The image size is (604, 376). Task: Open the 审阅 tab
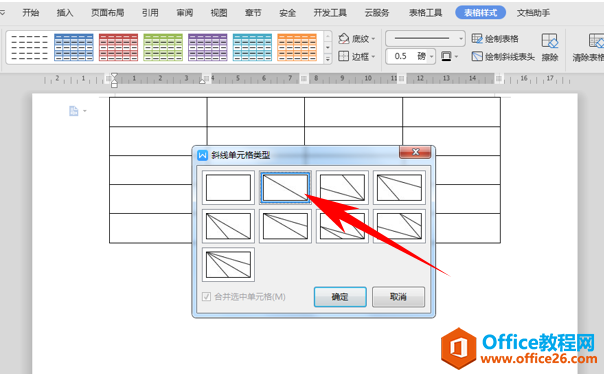coord(185,13)
